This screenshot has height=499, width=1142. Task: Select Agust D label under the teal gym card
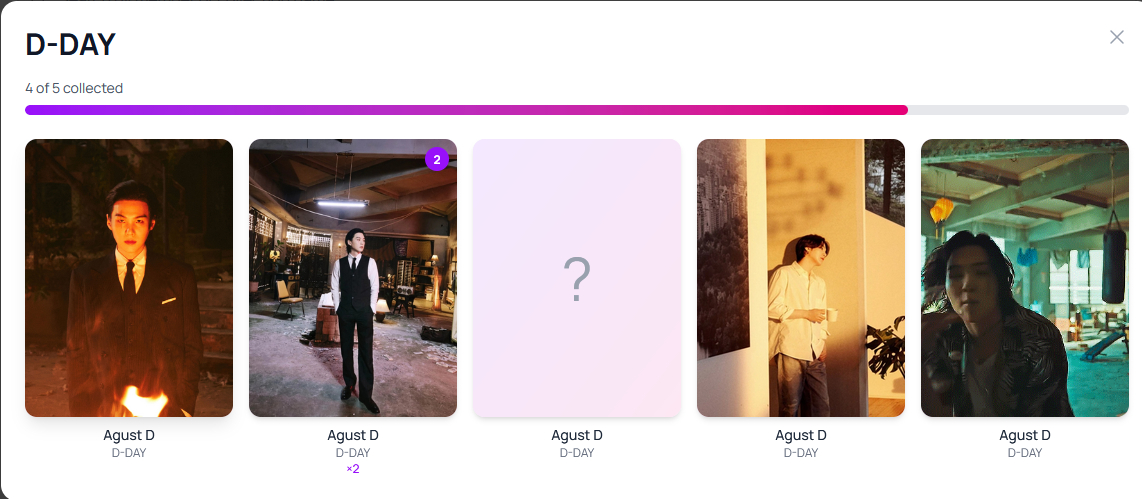1025,436
